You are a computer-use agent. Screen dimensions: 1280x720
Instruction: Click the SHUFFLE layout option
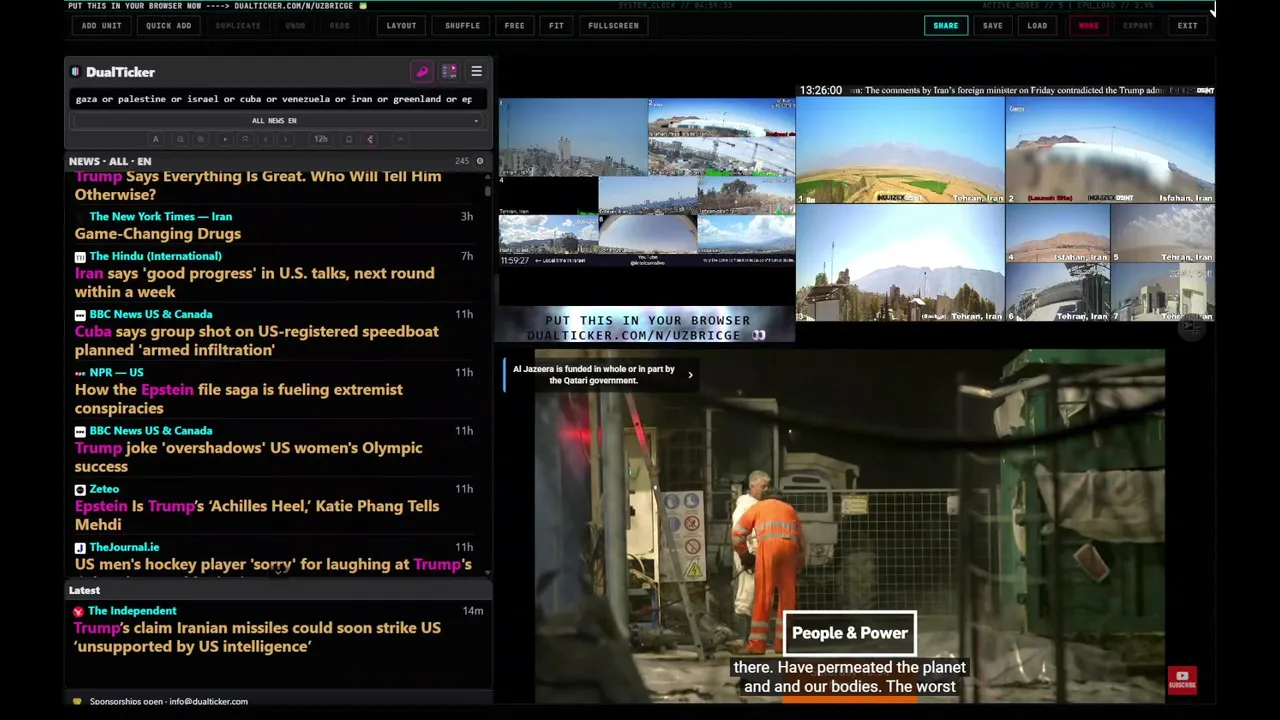pos(462,25)
